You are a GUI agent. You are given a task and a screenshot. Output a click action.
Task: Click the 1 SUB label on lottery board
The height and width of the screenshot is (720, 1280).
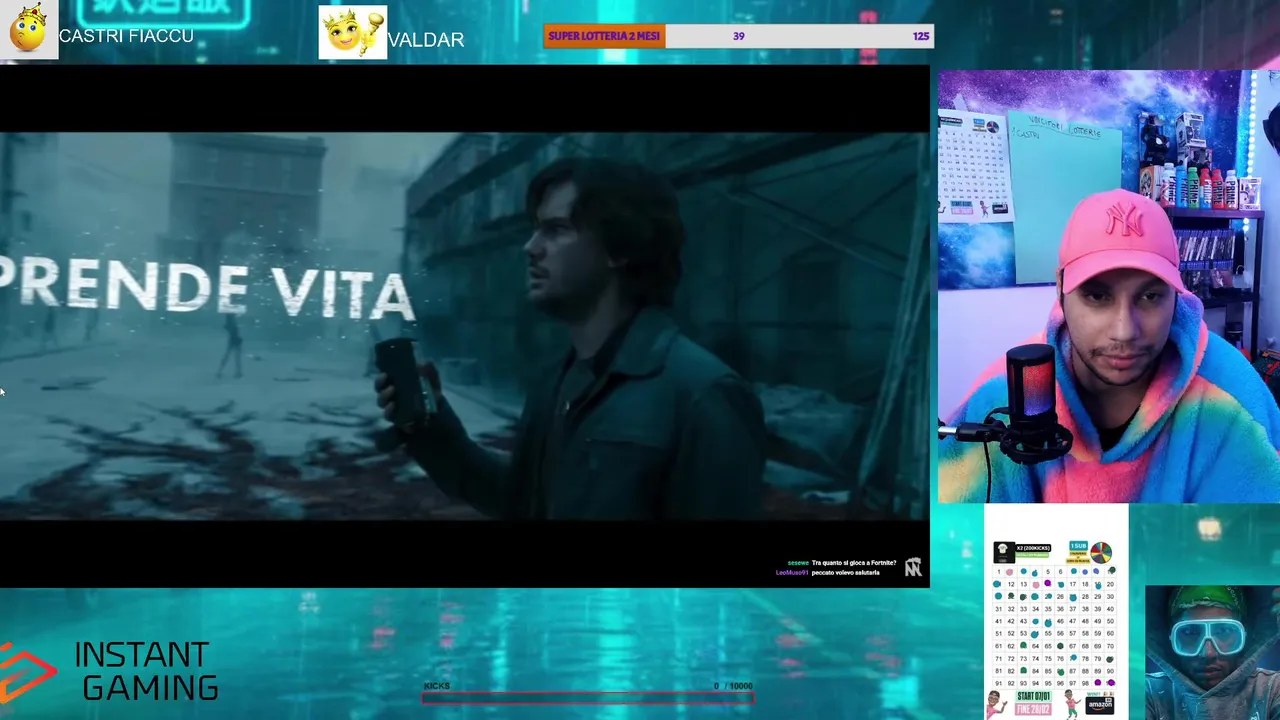coord(1078,546)
